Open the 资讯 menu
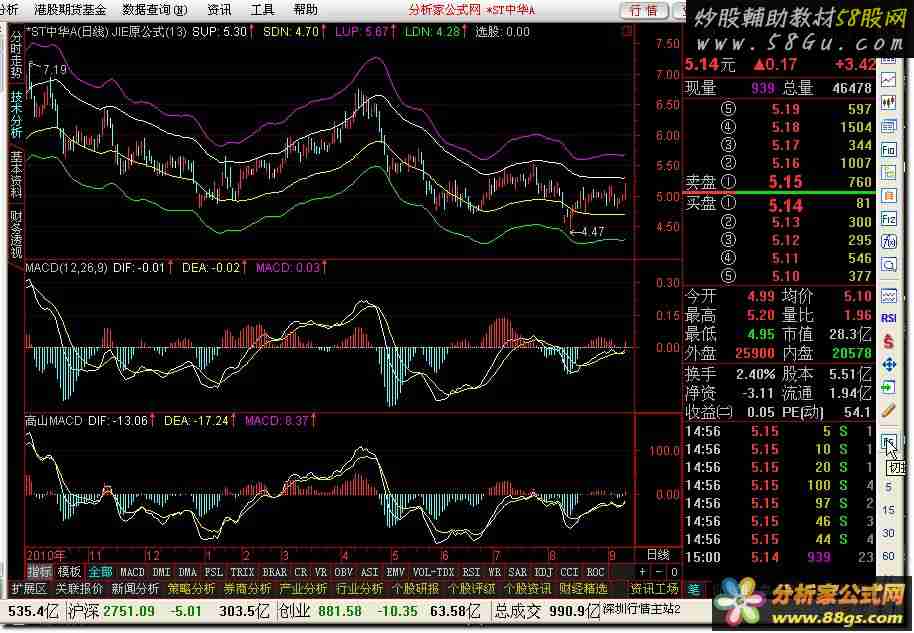This screenshot has height=633, width=914. tap(219, 10)
